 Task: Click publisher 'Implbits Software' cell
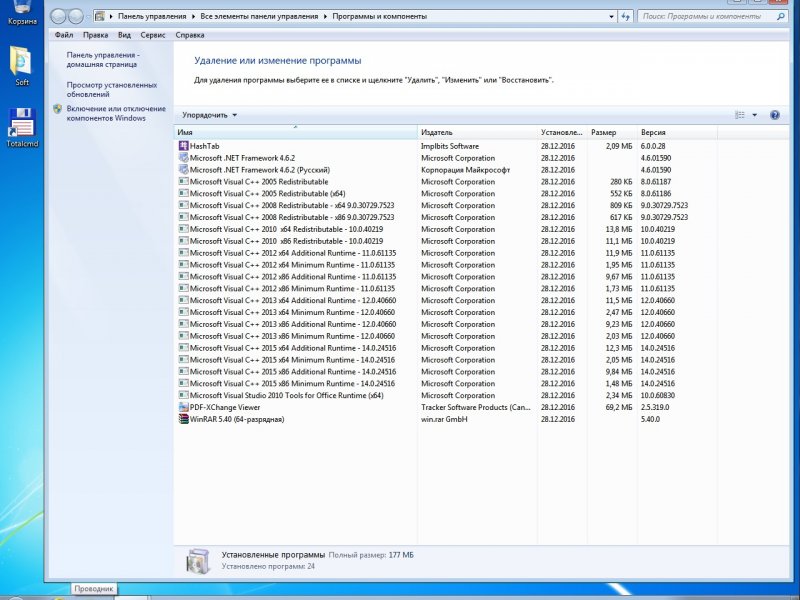pyautogui.click(x=450, y=146)
